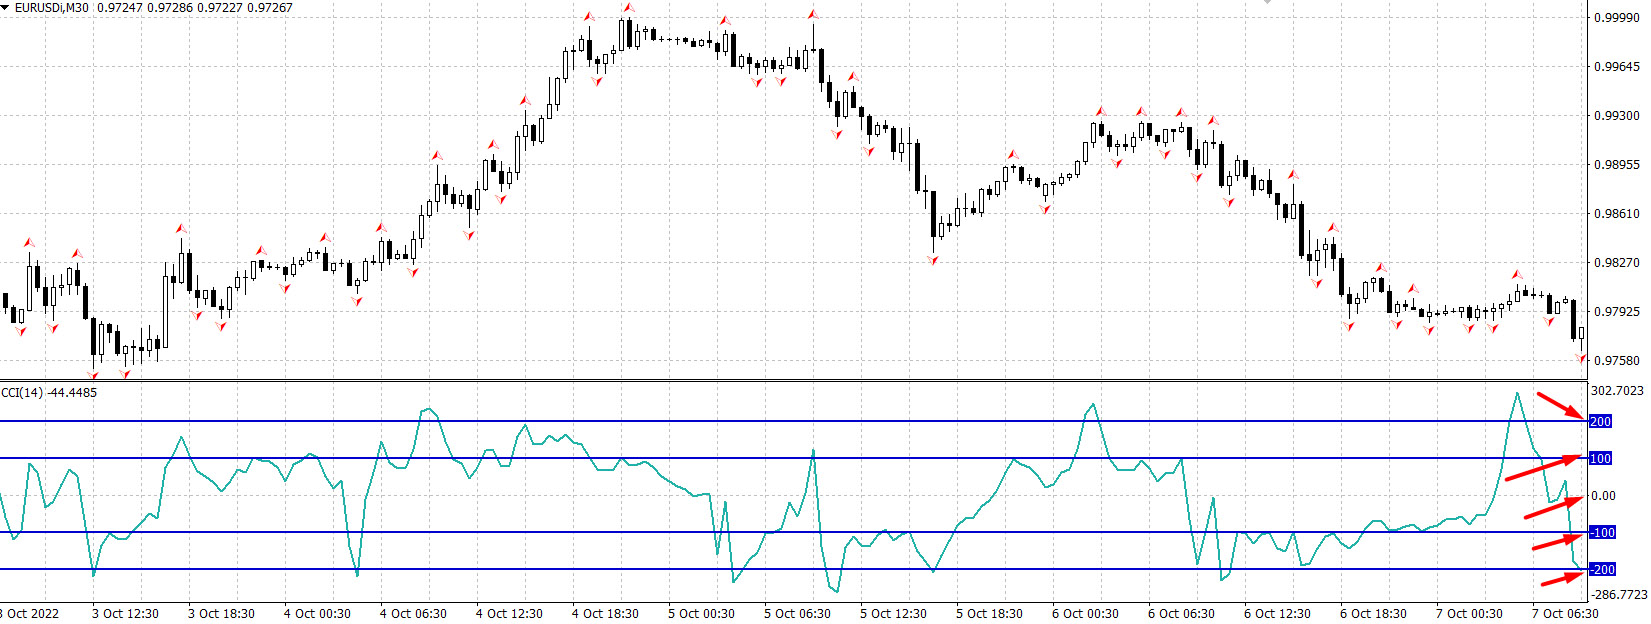Click the 0.99990 price axis label
Image resolution: width=1651 pixels, height=624 pixels.
click(x=1616, y=18)
